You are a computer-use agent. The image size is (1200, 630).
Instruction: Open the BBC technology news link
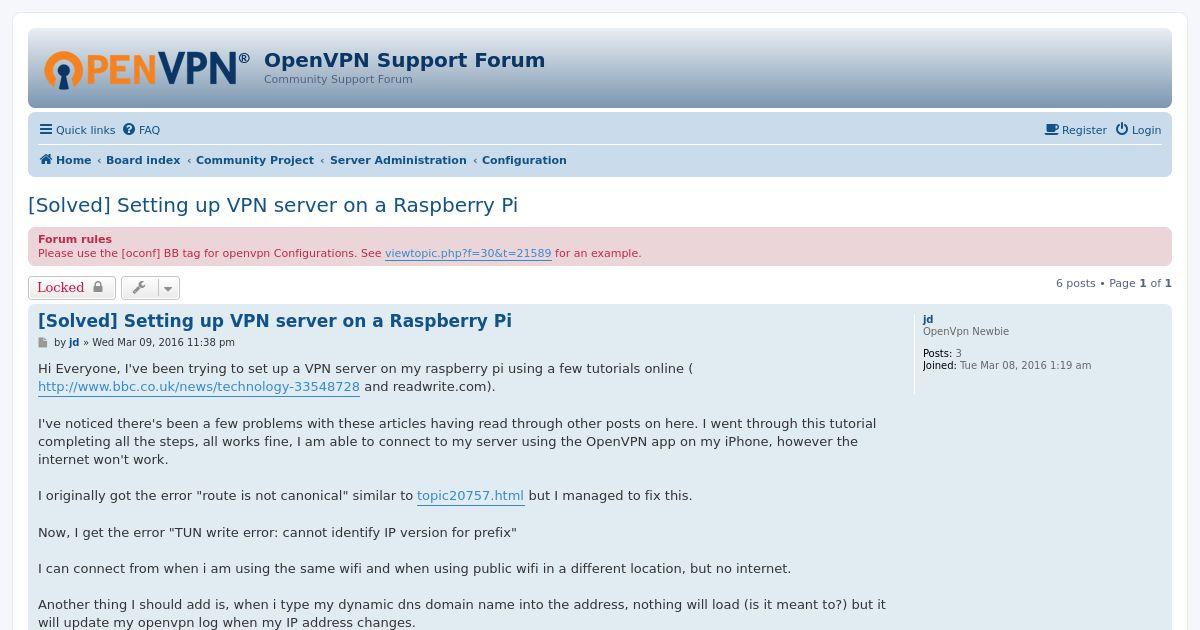click(x=199, y=387)
